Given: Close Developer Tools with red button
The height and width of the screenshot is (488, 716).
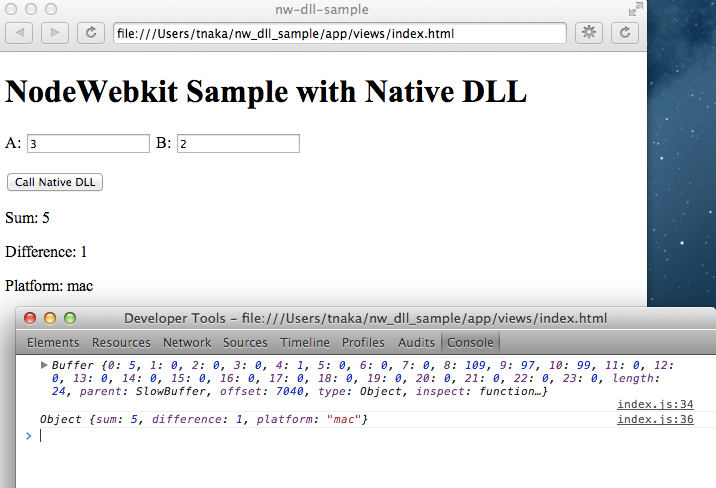Looking at the screenshot, I should click(30, 318).
